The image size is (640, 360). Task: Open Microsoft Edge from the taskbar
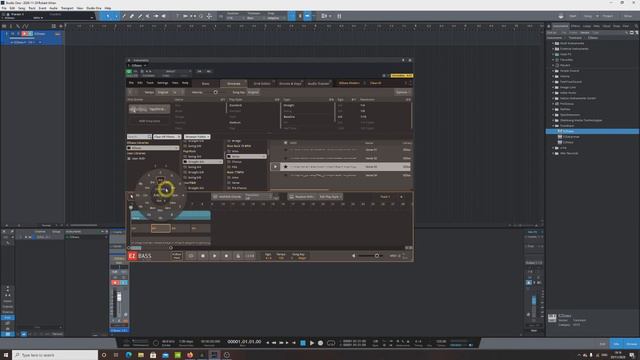click(129, 355)
